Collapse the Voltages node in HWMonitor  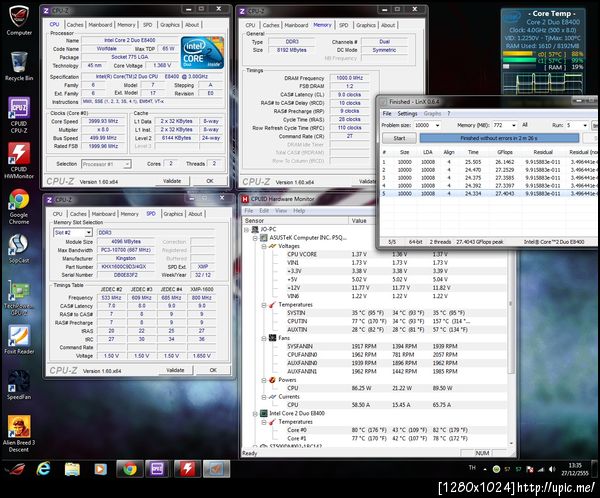pos(264,246)
